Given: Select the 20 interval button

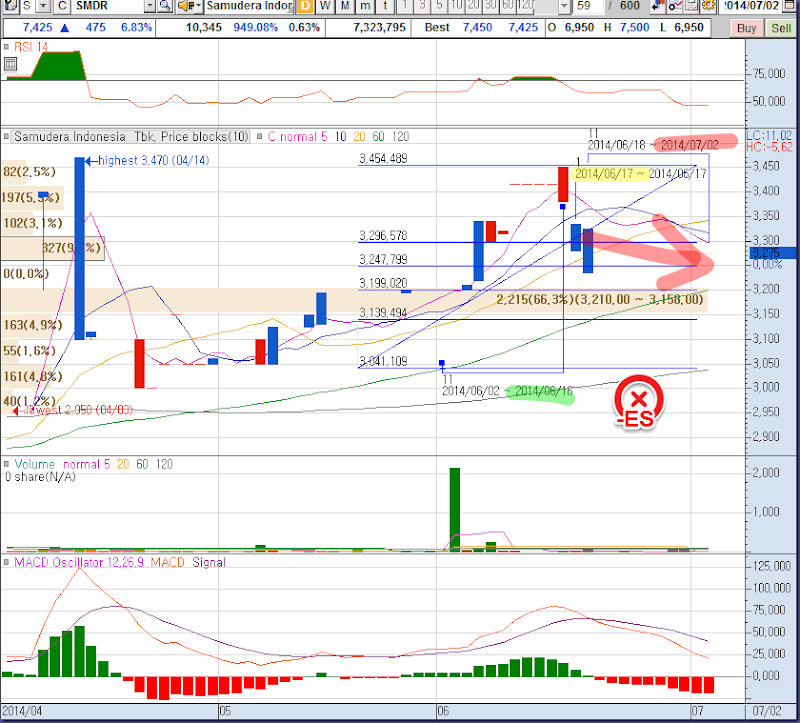Looking at the screenshot, I should click(474, 6).
